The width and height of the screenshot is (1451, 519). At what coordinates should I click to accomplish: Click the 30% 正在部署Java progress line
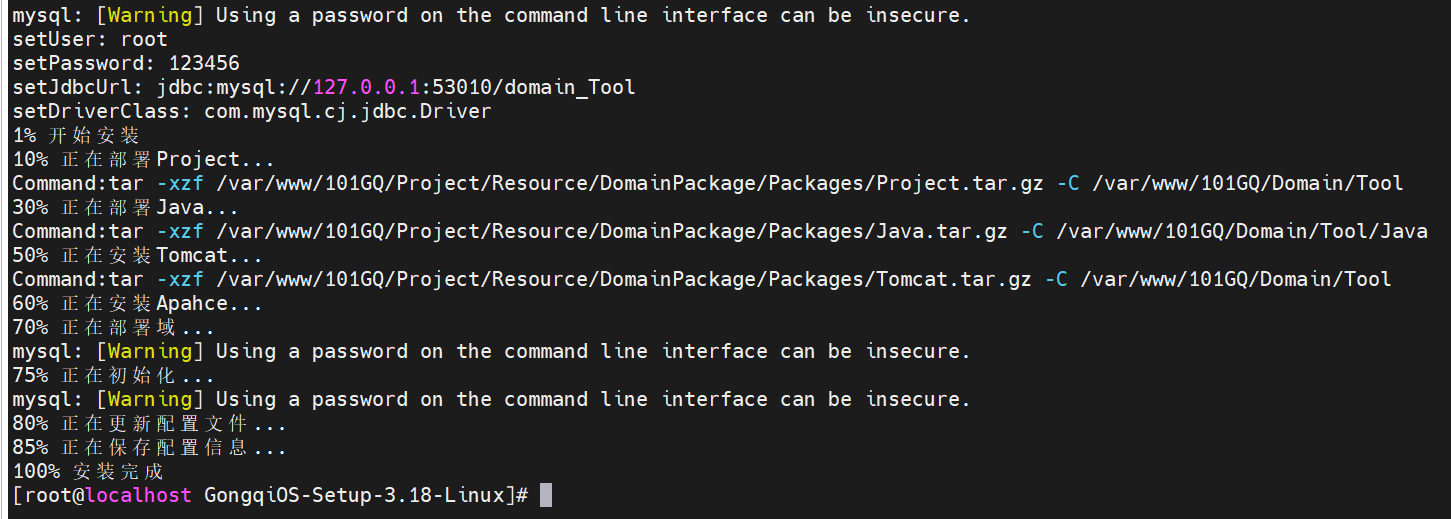click(125, 207)
